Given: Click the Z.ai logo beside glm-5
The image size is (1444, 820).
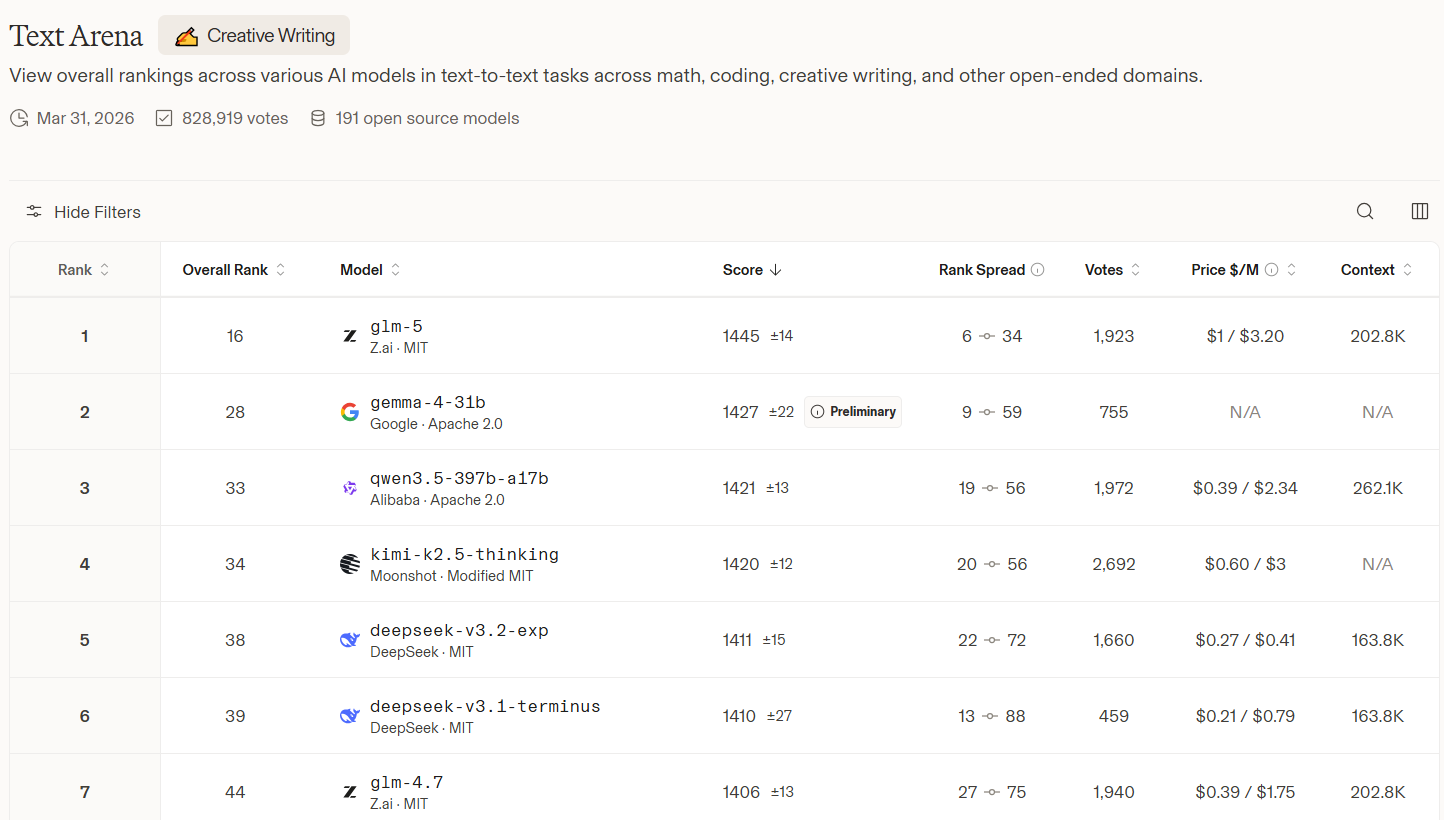Looking at the screenshot, I should pos(350,336).
